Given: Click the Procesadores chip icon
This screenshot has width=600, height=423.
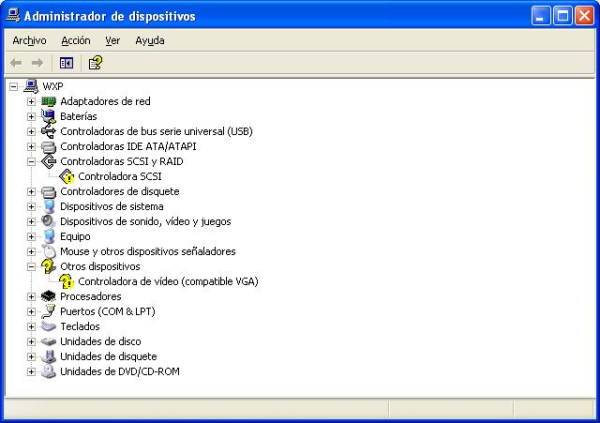Looking at the screenshot, I should (49, 296).
